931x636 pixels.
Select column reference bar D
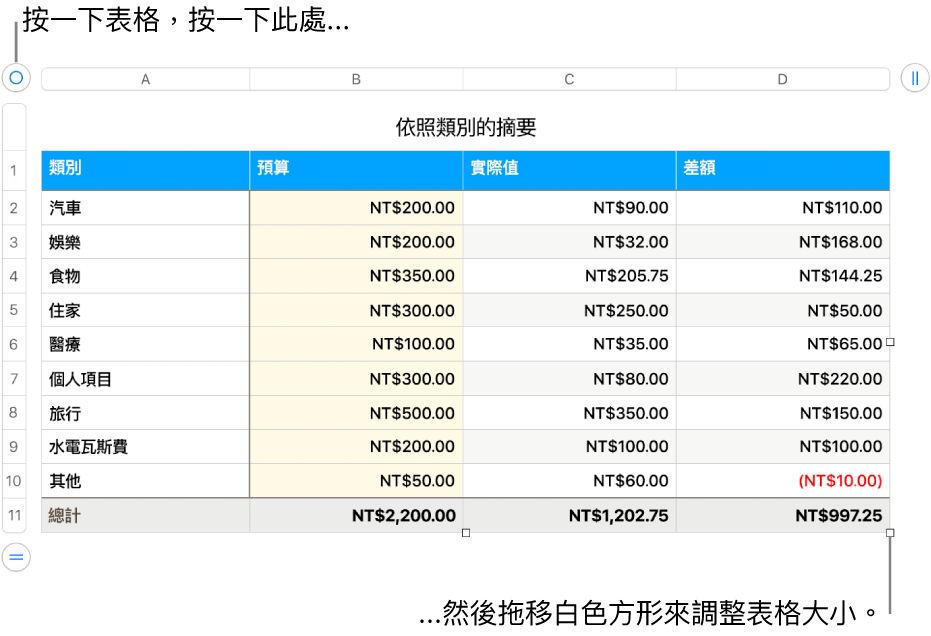click(x=783, y=78)
